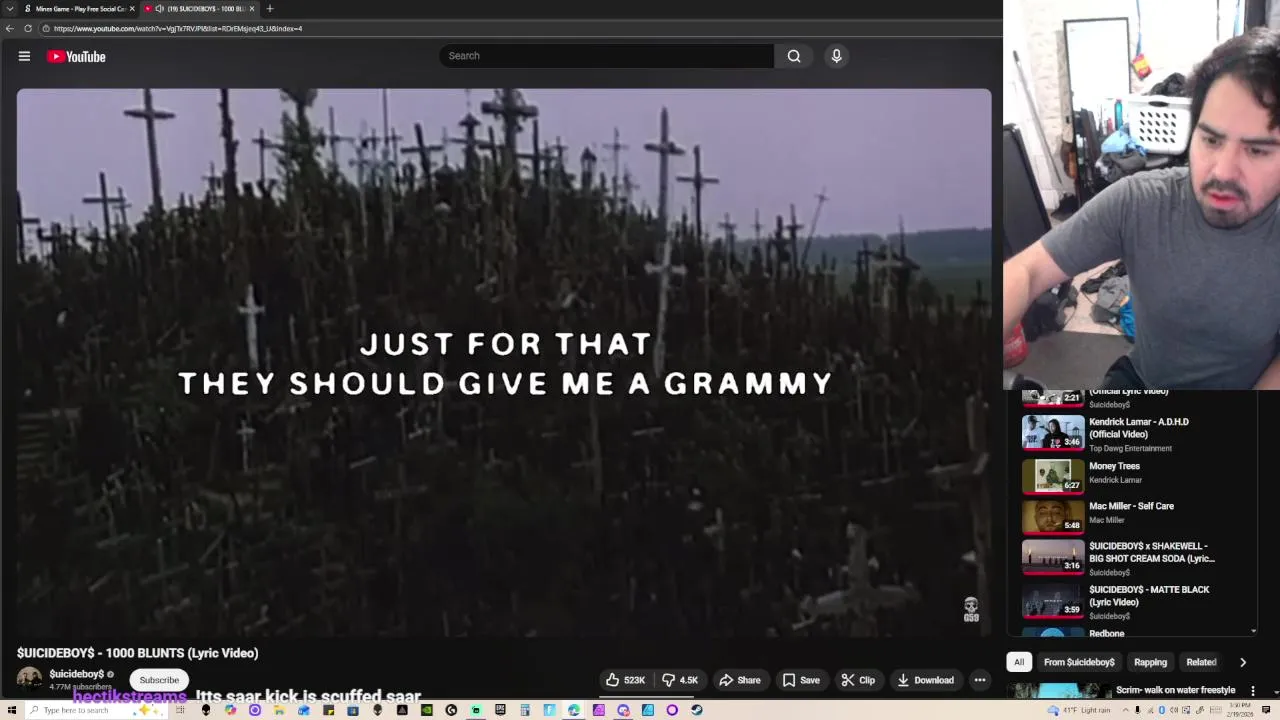
Task: Save the video to a playlist
Action: click(x=801, y=680)
